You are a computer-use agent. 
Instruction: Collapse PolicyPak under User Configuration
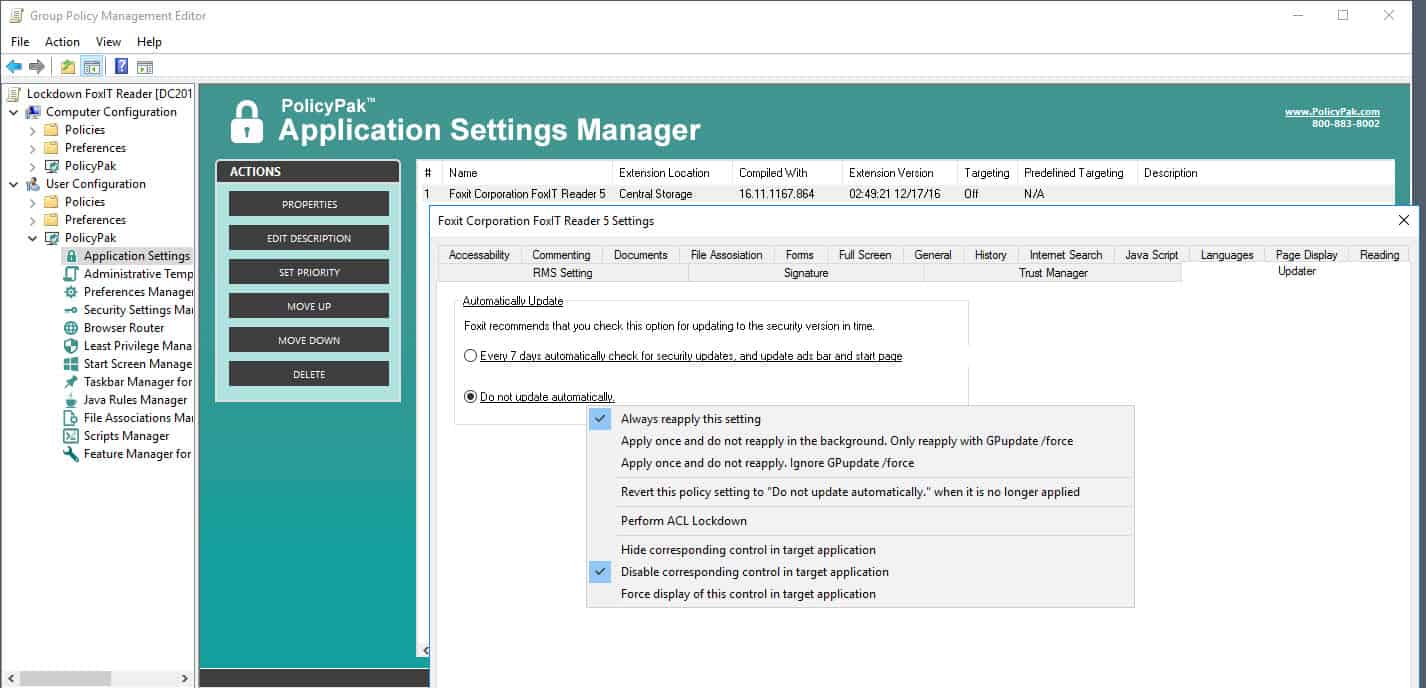pyautogui.click(x=33, y=238)
